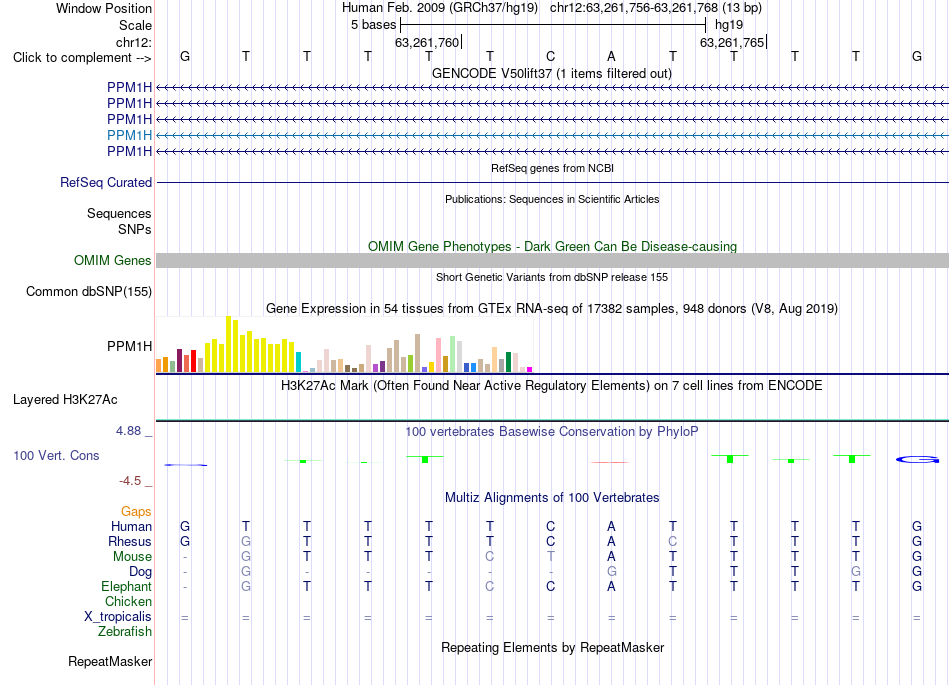Screen dimensions: 950x685
Task: Click the GTEx Gene Expression track title
Action: 552,308
